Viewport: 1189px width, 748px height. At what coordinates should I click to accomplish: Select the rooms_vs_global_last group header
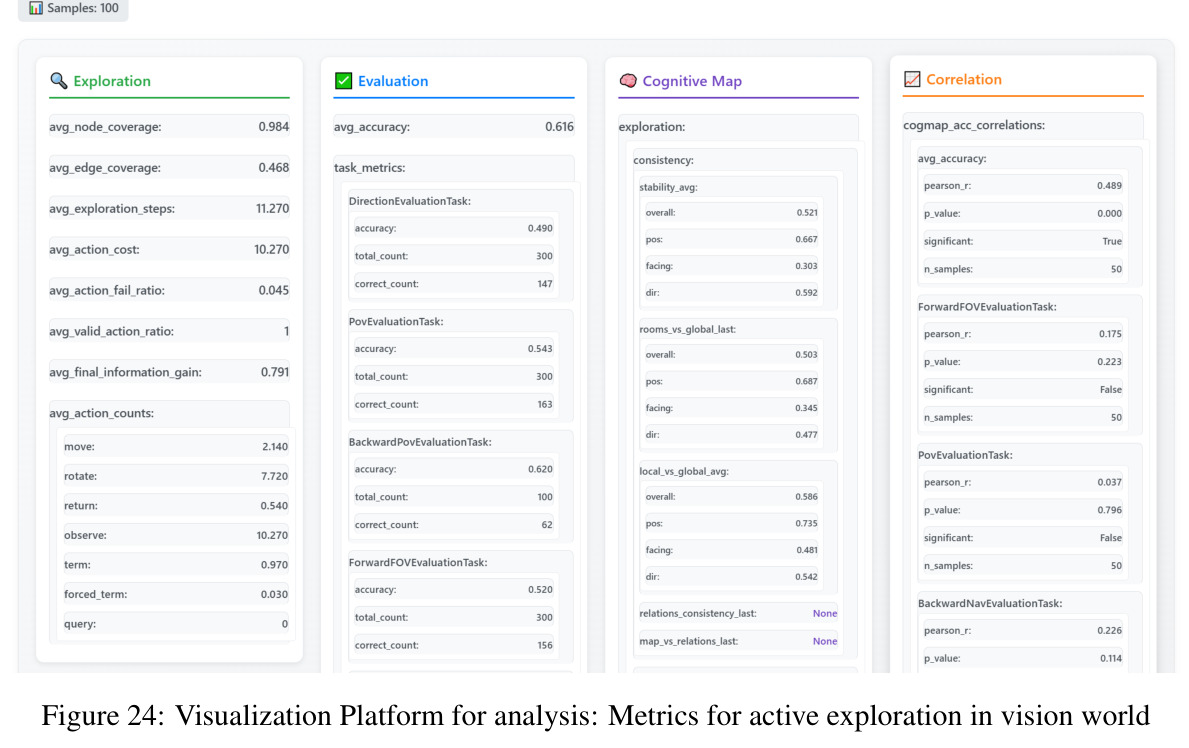(x=687, y=329)
